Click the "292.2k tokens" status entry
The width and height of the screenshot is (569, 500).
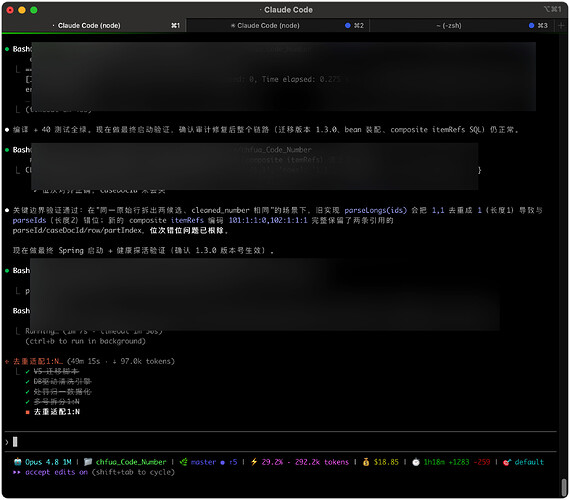click(x=322, y=462)
